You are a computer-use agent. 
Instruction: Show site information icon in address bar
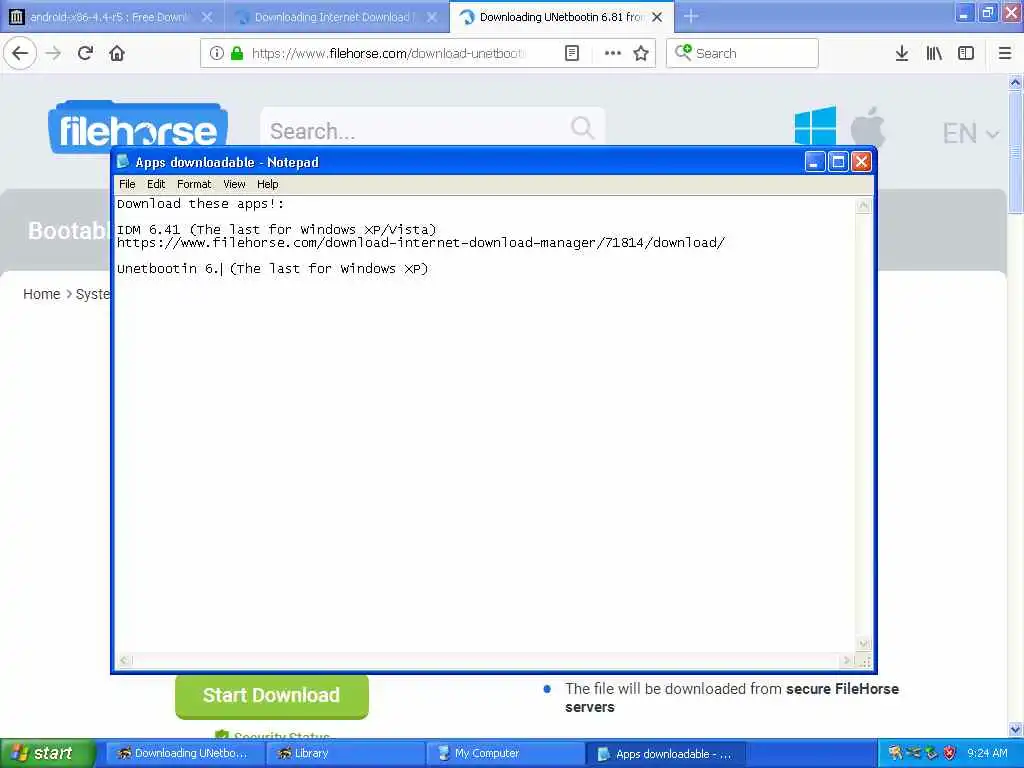point(217,53)
